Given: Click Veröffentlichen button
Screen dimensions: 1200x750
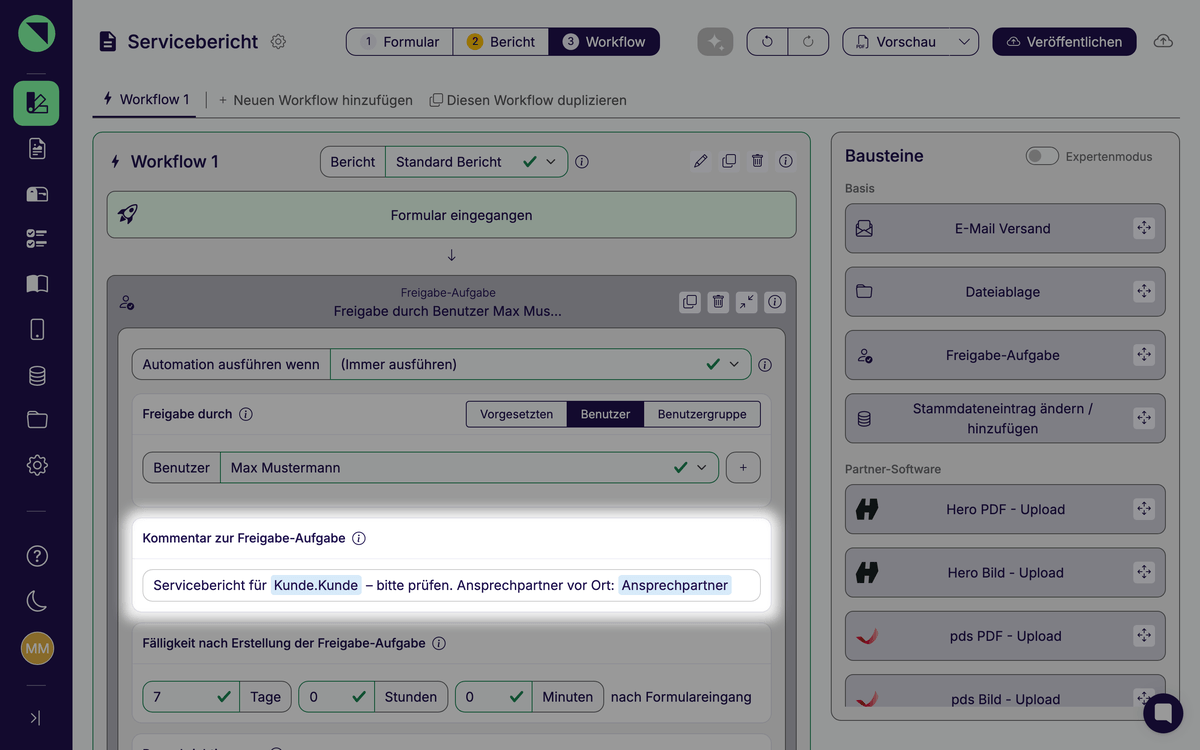Looking at the screenshot, I should pos(1064,42).
